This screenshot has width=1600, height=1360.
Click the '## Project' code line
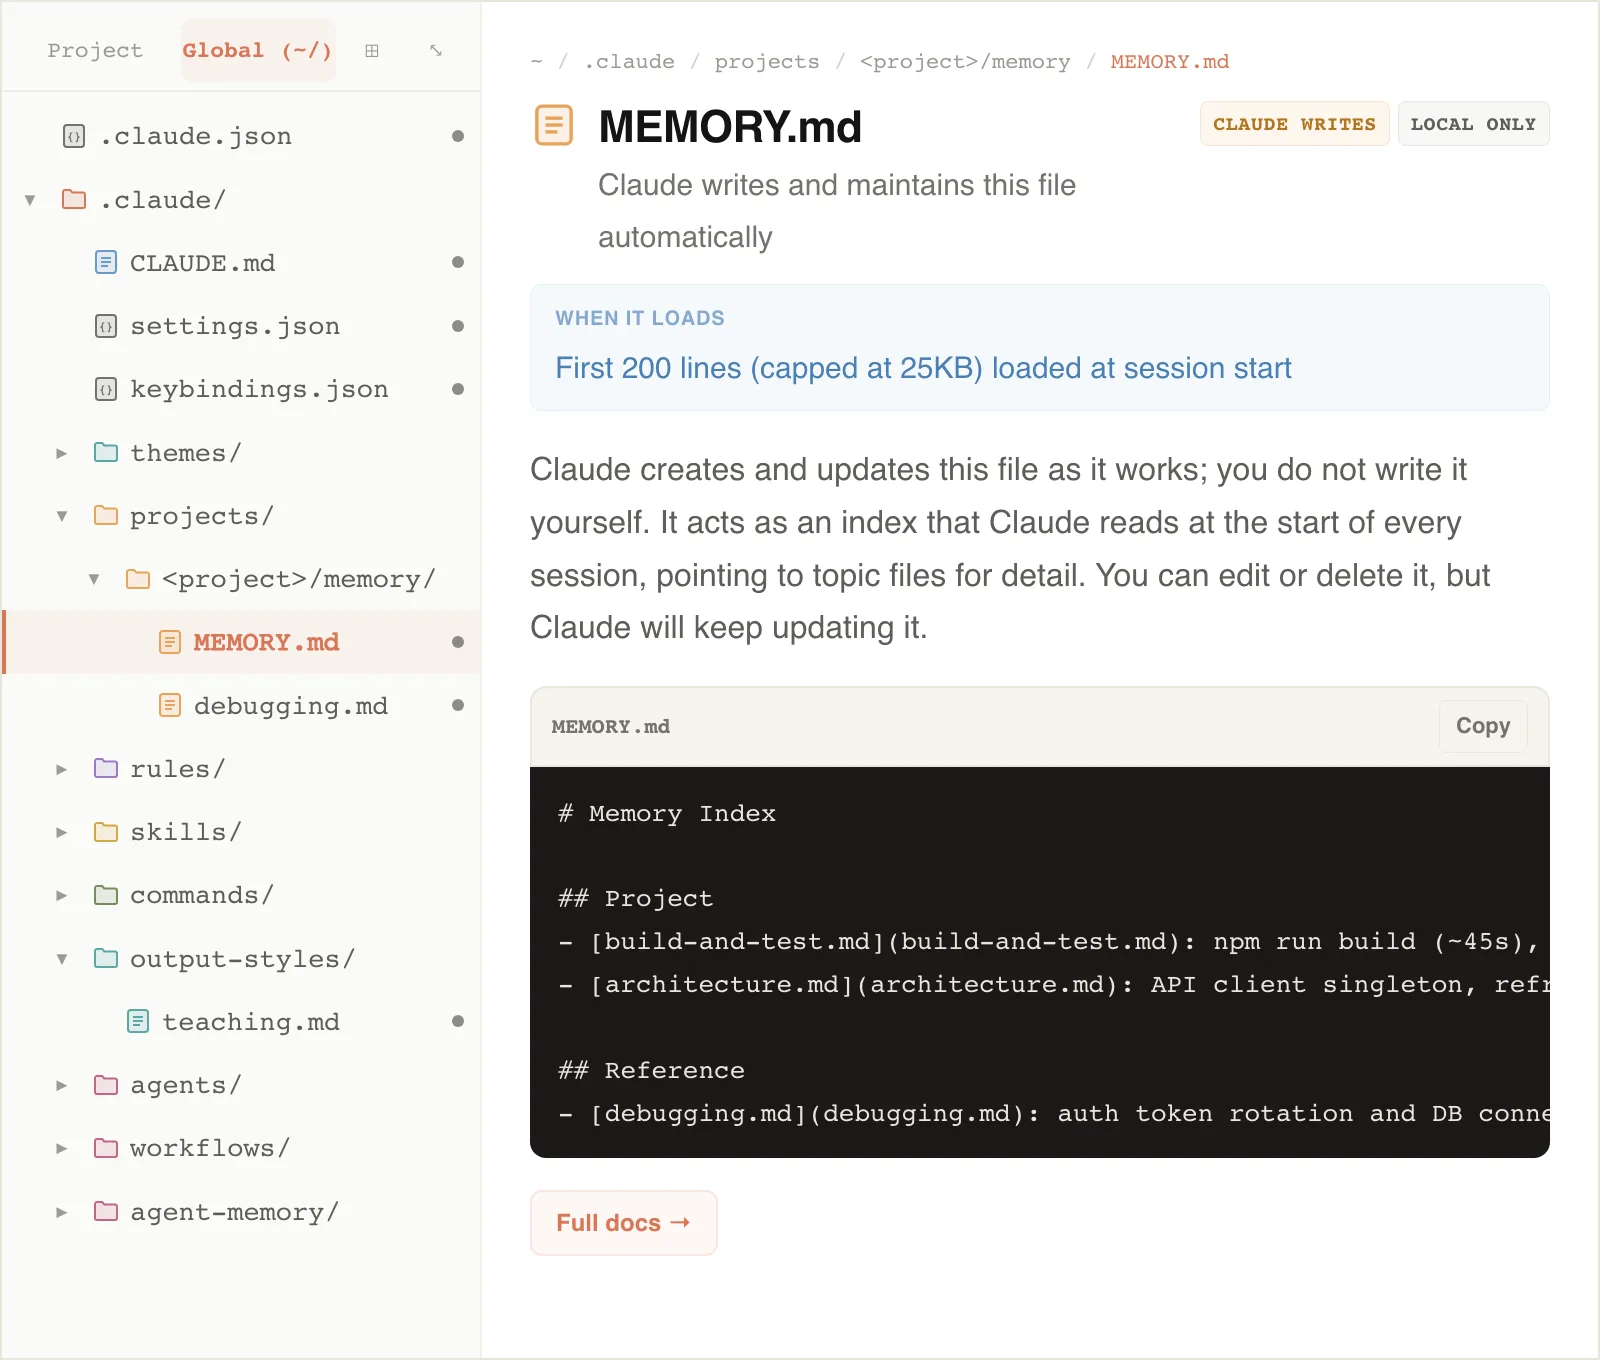coord(635,899)
